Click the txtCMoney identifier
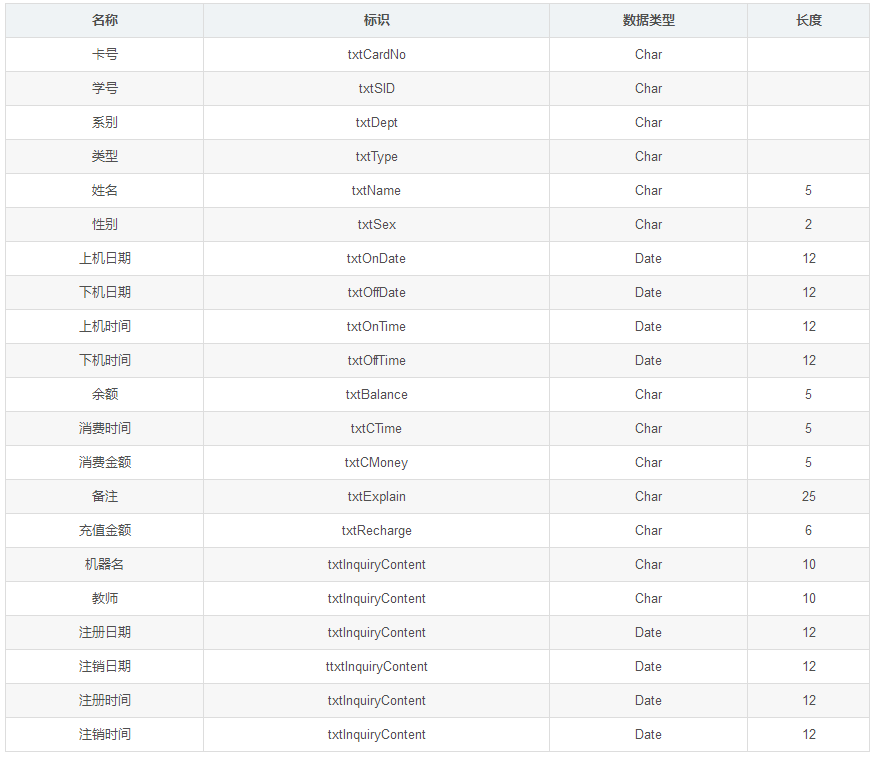The height and width of the screenshot is (757, 875). (376, 462)
